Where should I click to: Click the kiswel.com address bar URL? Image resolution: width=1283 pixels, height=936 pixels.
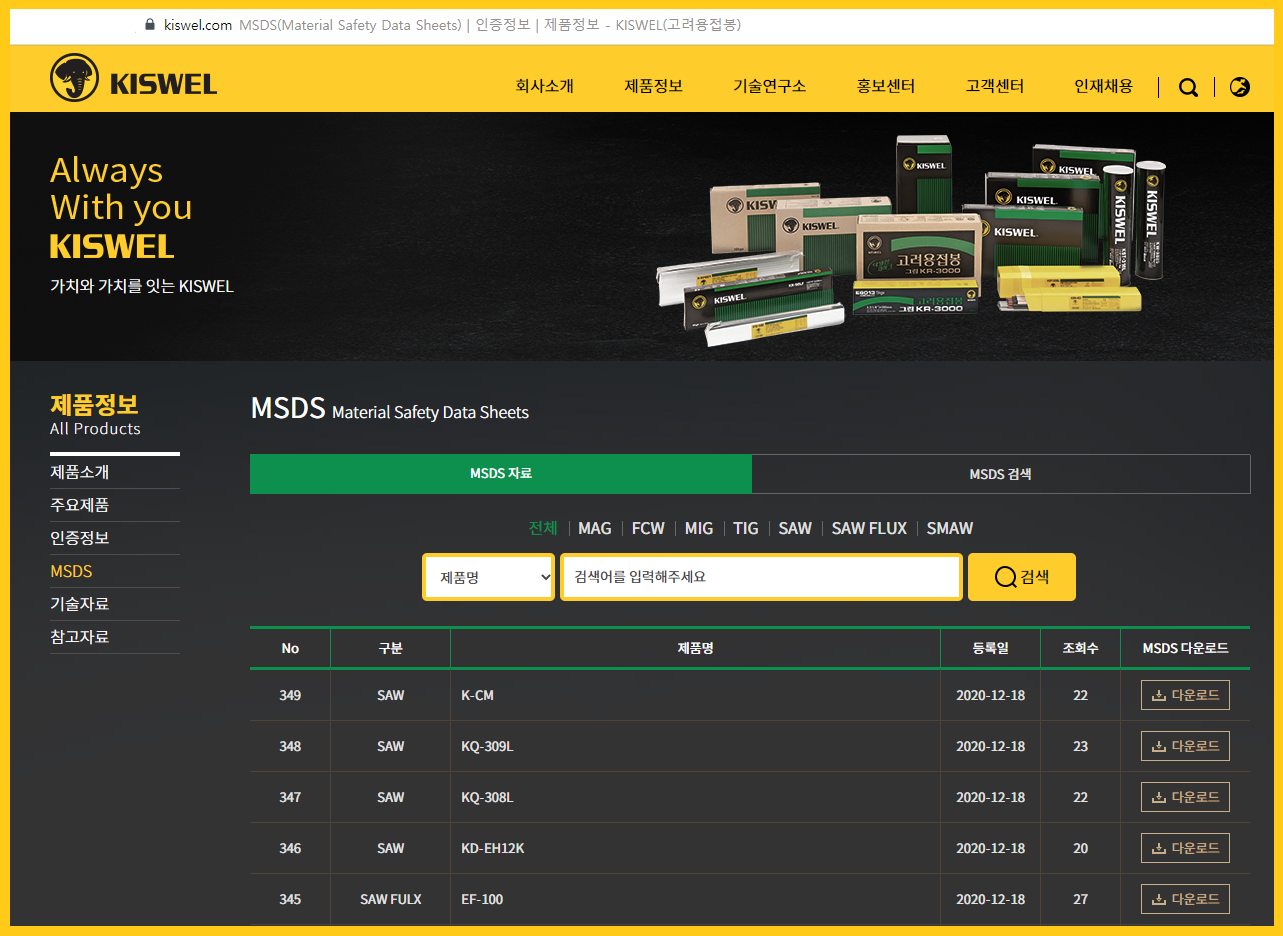click(198, 25)
